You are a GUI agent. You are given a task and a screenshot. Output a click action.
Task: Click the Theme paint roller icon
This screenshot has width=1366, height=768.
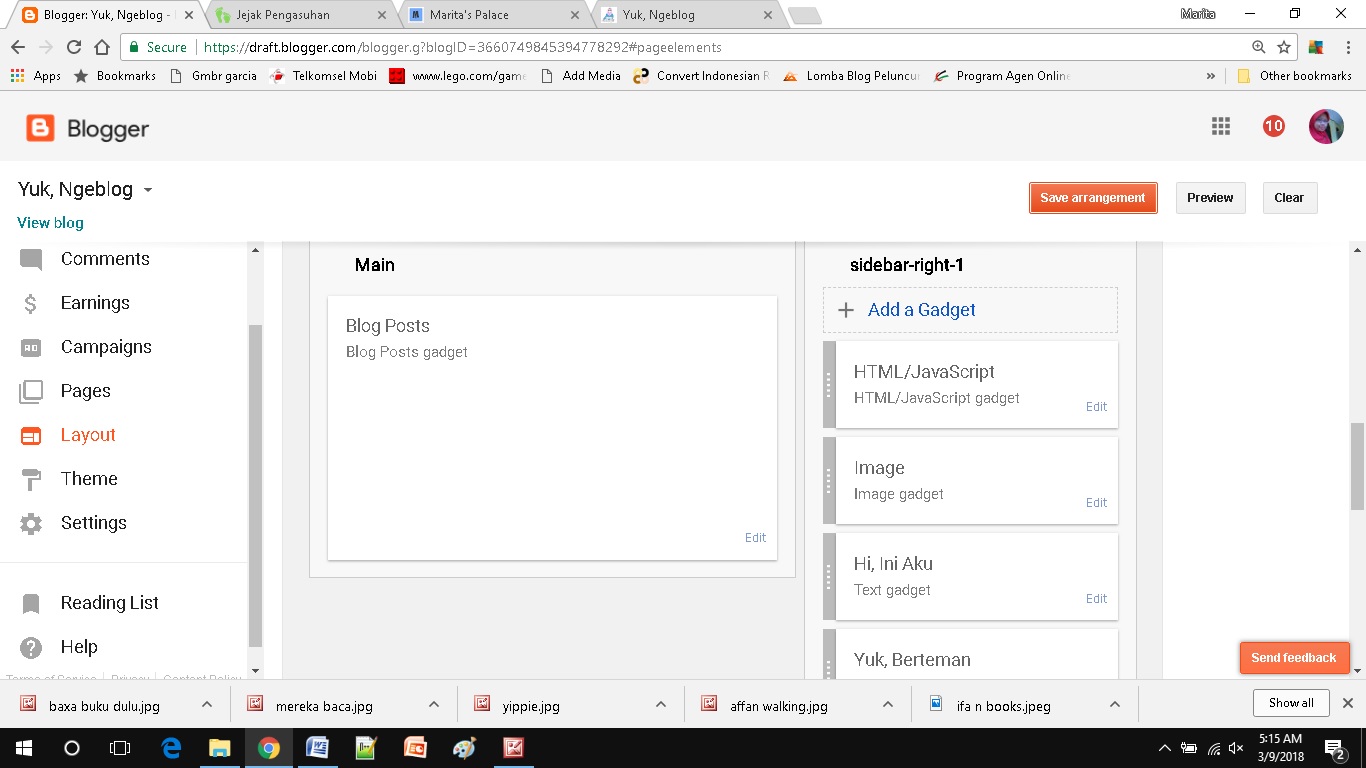click(x=31, y=479)
